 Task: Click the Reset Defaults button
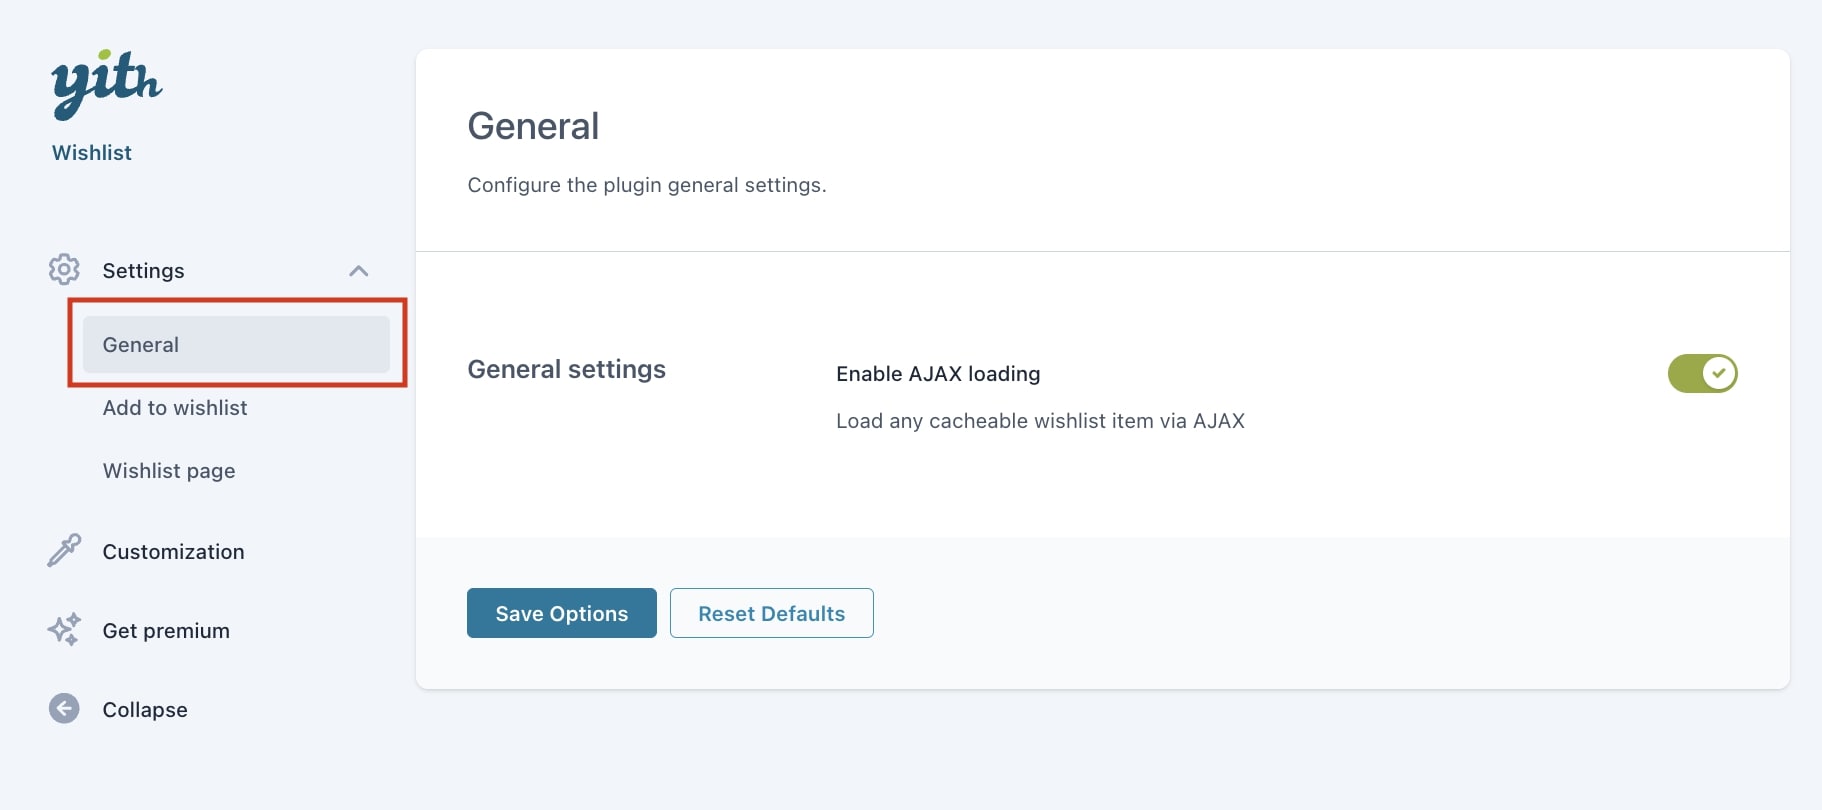pyautogui.click(x=772, y=613)
